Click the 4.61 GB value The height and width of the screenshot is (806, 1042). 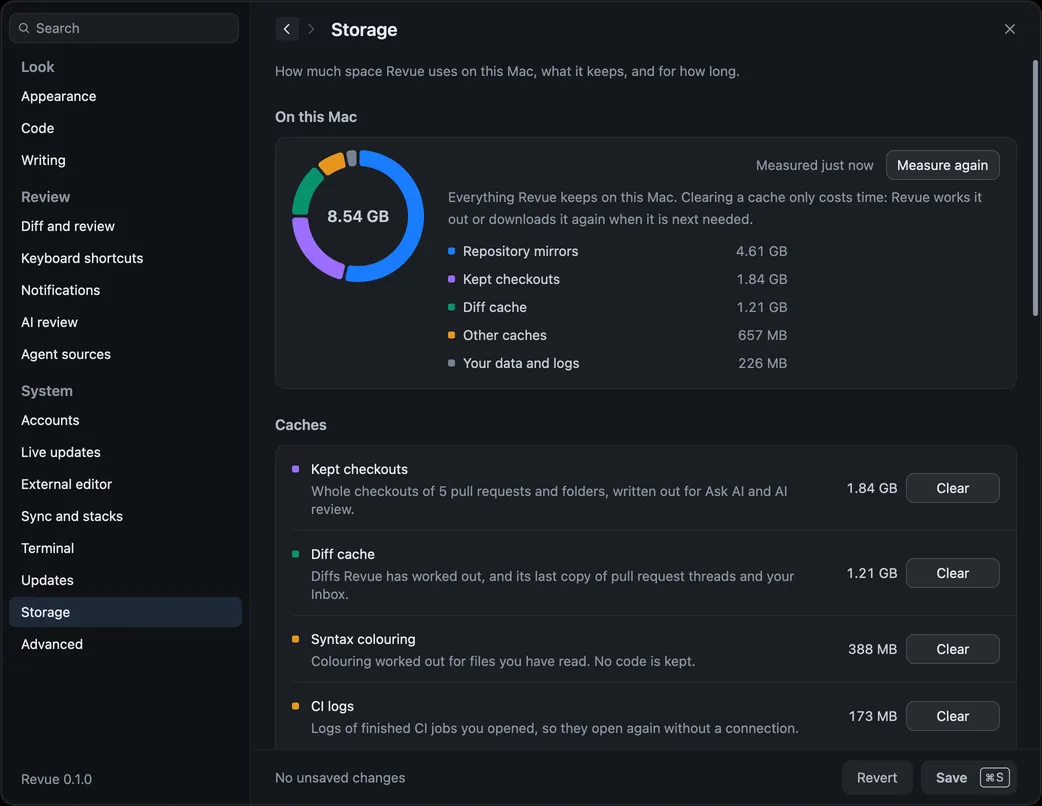(x=761, y=251)
